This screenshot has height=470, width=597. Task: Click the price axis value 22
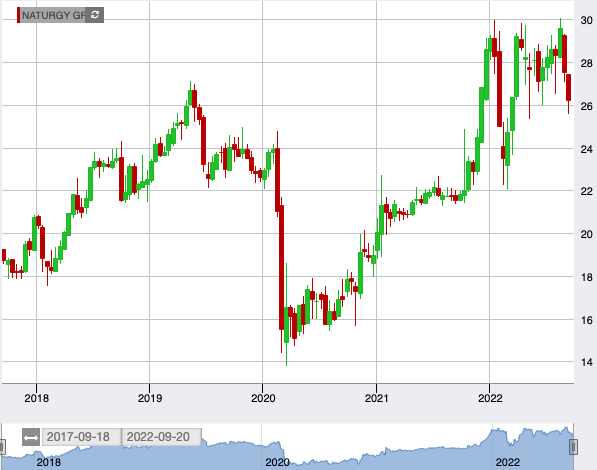tap(586, 192)
